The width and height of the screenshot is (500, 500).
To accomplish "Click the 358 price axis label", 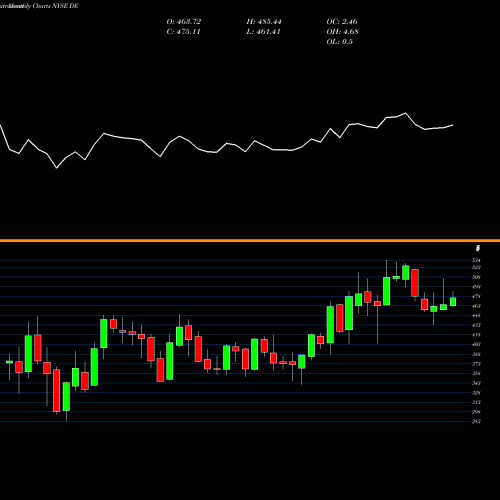I will tap(476, 374).
